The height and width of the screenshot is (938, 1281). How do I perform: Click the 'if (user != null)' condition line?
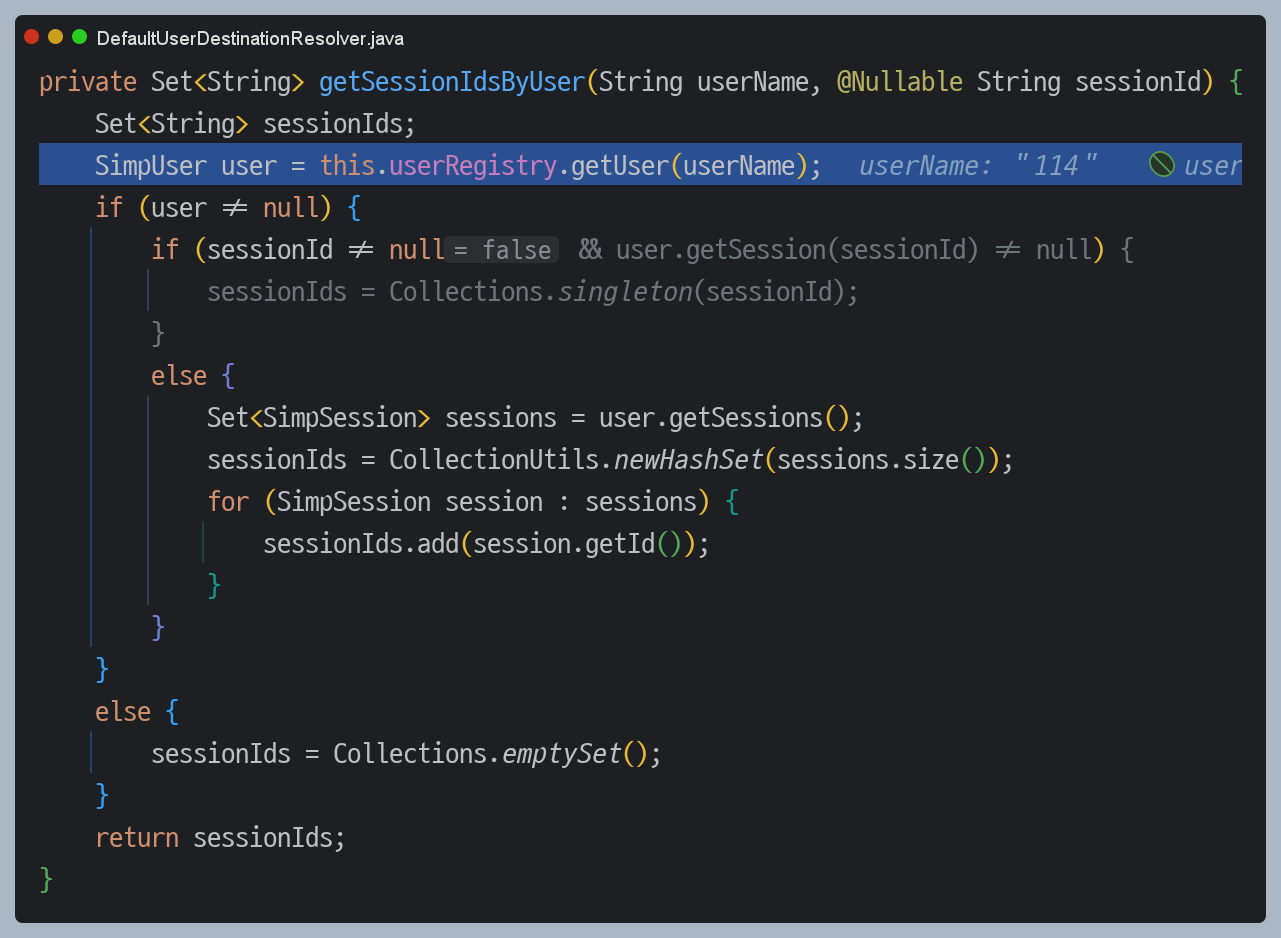pos(227,207)
